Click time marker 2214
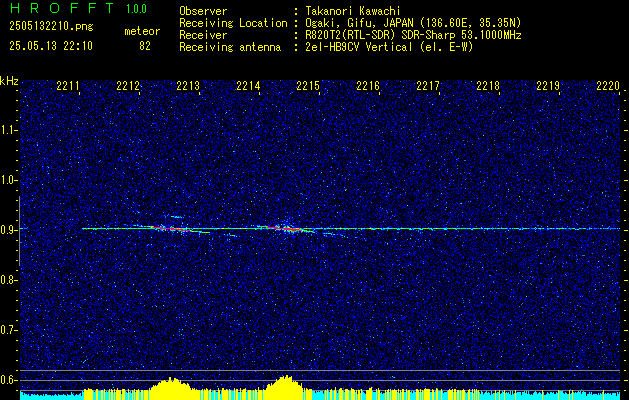The width and height of the screenshot is (629, 400). tap(248, 85)
